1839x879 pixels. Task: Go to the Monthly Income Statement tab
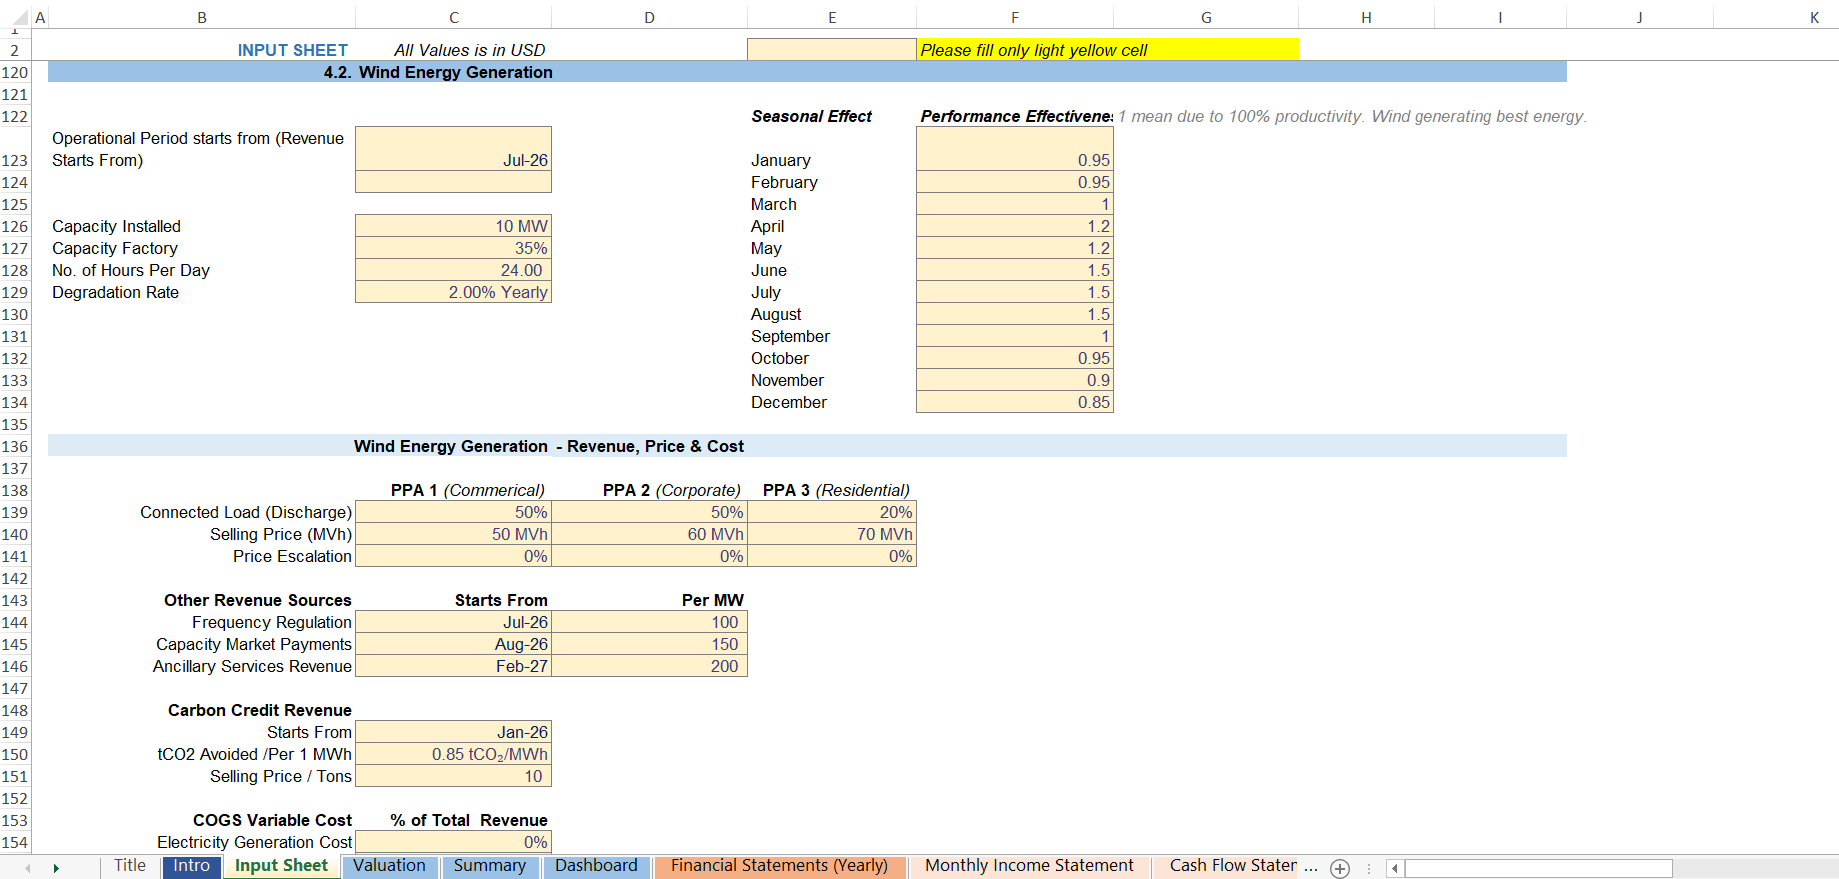[x=1029, y=866]
